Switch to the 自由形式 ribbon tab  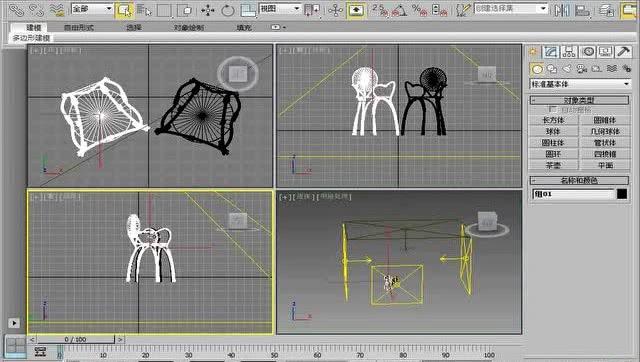79,28
